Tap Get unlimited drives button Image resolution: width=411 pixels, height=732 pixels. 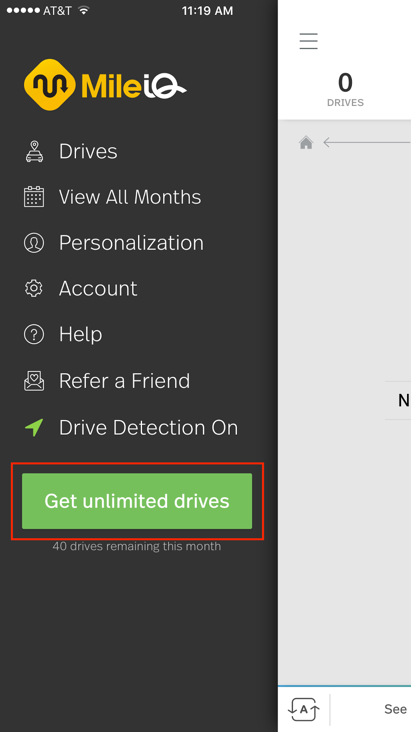137,501
